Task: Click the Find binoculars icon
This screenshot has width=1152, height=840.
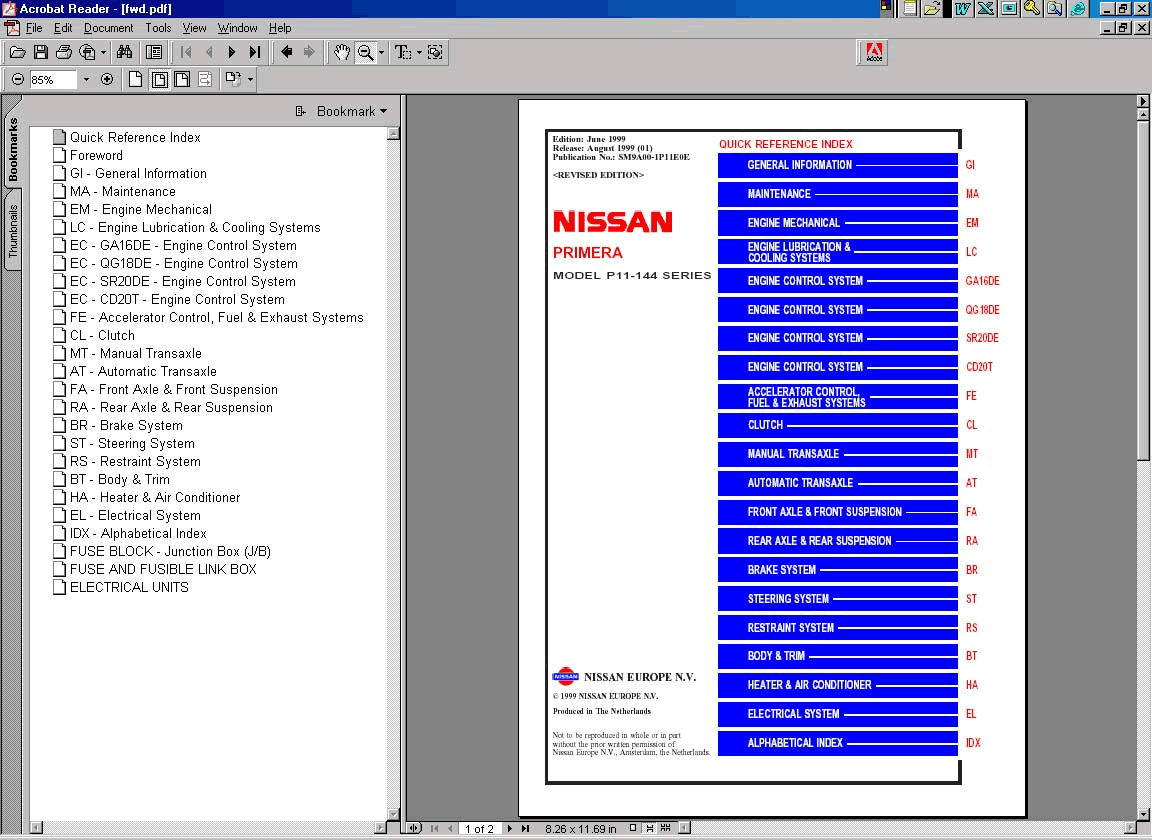Action: pyautogui.click(x=124, y=52)
